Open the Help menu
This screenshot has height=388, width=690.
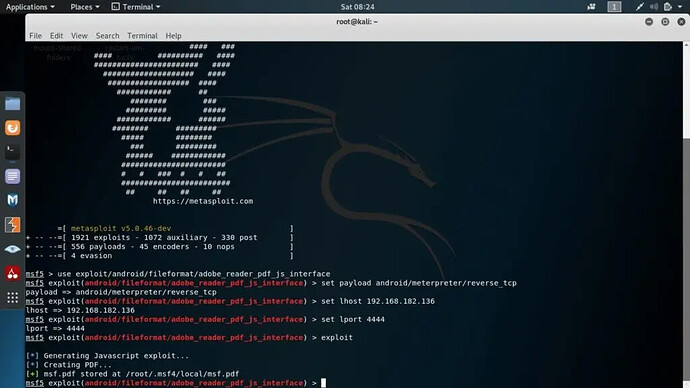click(173, 36)
